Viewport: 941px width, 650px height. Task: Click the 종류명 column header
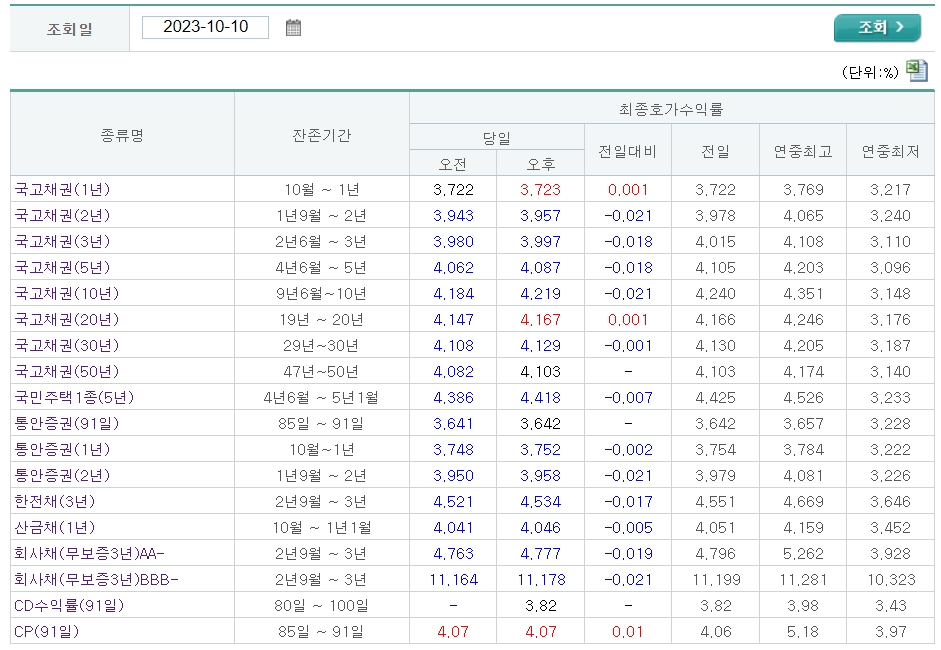(121, 133)
